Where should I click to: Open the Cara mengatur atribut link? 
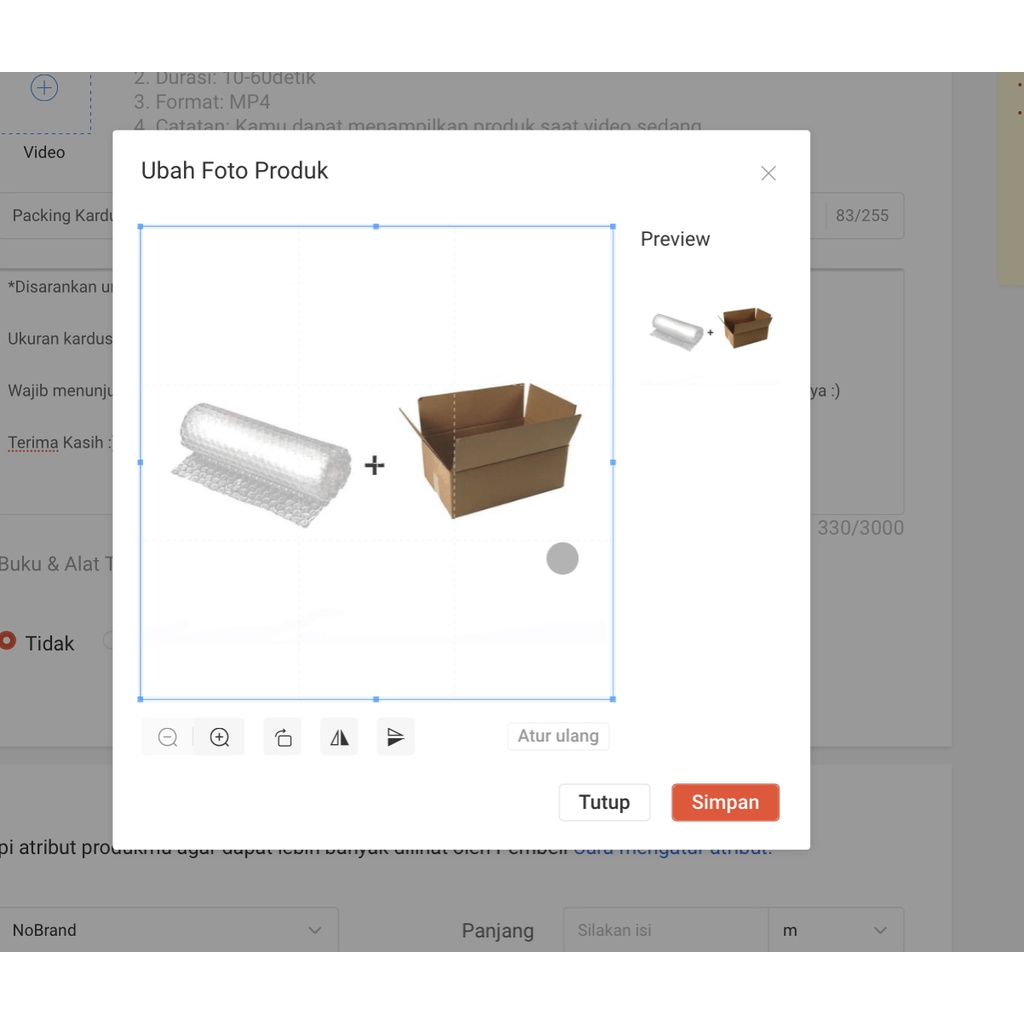coord(671,848)
